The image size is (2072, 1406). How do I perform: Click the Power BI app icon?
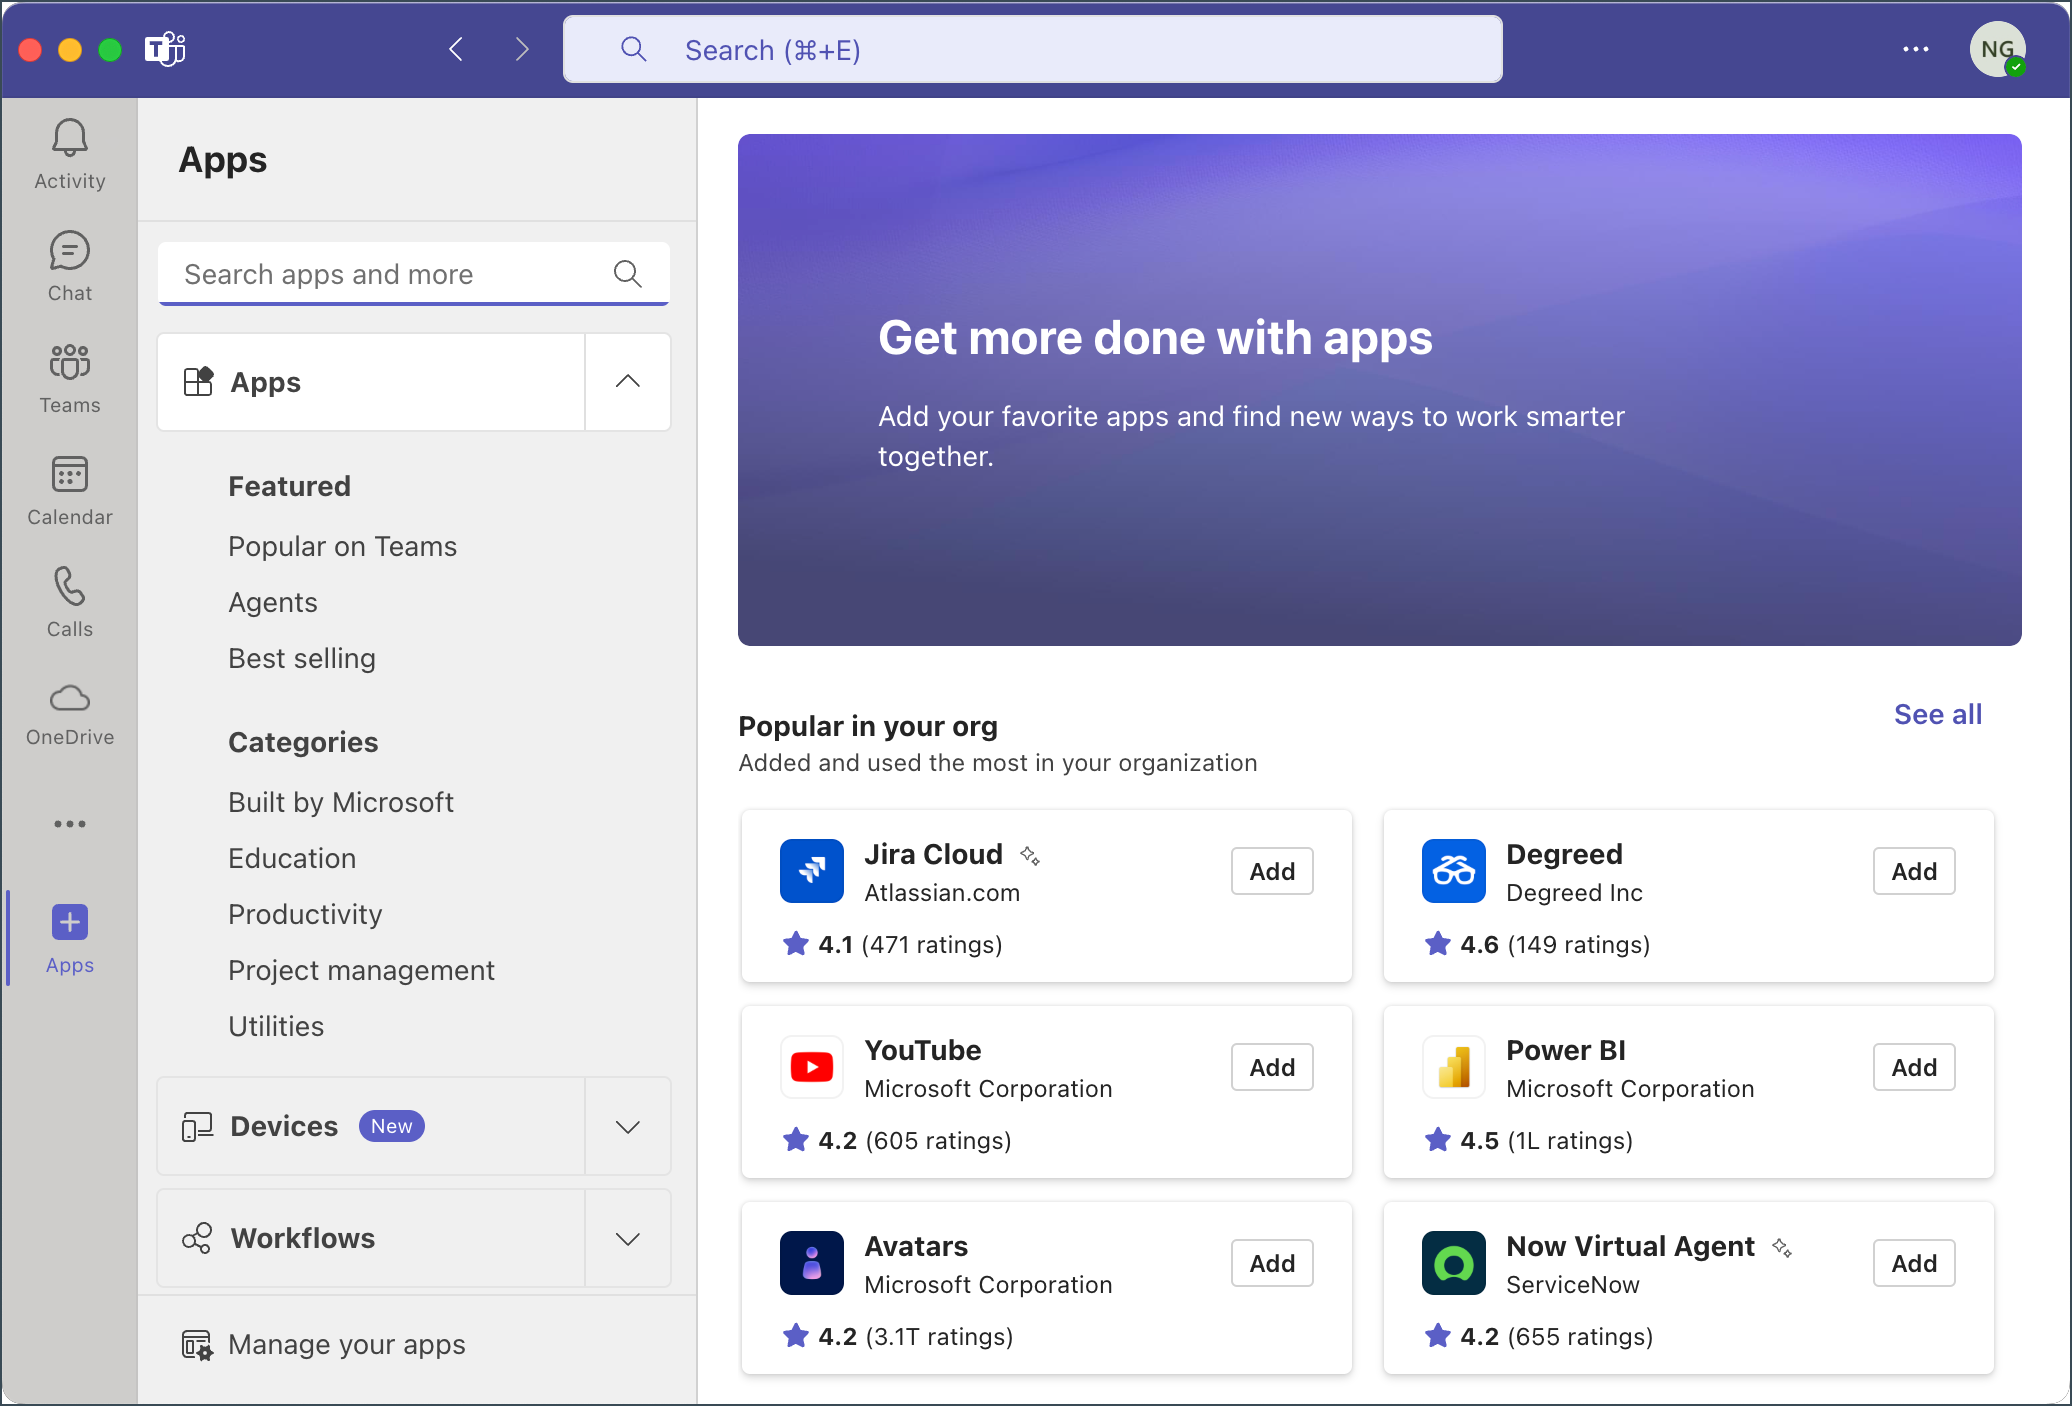(x=1453, y=1067)
